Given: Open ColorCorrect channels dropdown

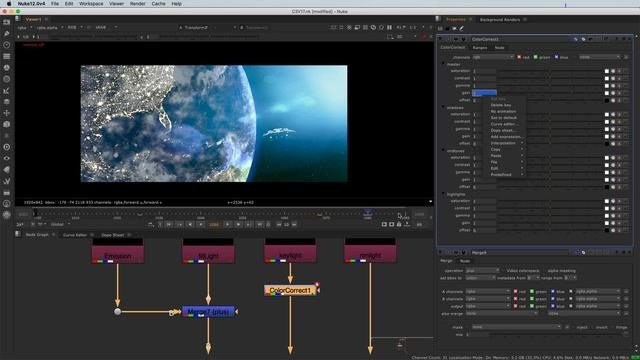Looking at the screenshot, I should 493,57.
